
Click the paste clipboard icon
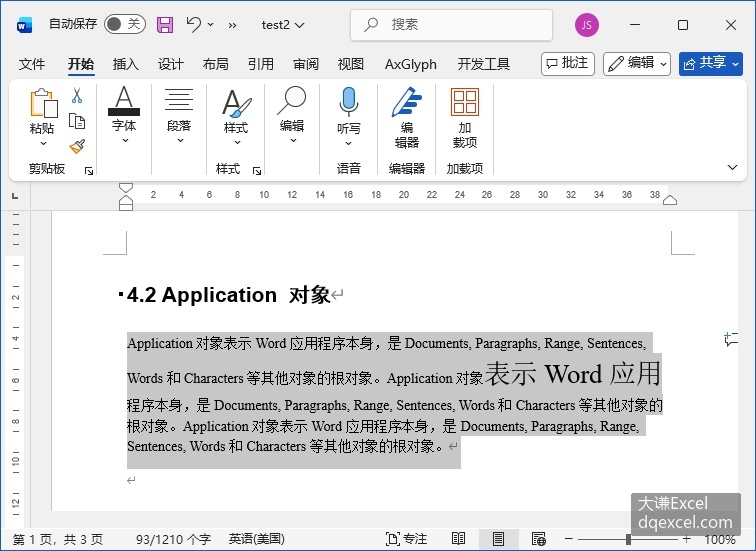coord(44,103)
